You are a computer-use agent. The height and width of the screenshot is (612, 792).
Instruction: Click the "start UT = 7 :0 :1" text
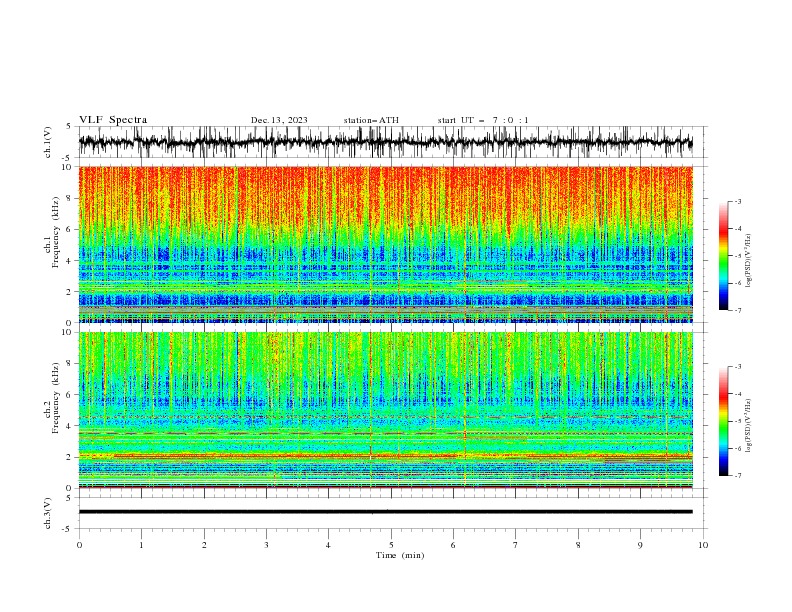(483, 120)
